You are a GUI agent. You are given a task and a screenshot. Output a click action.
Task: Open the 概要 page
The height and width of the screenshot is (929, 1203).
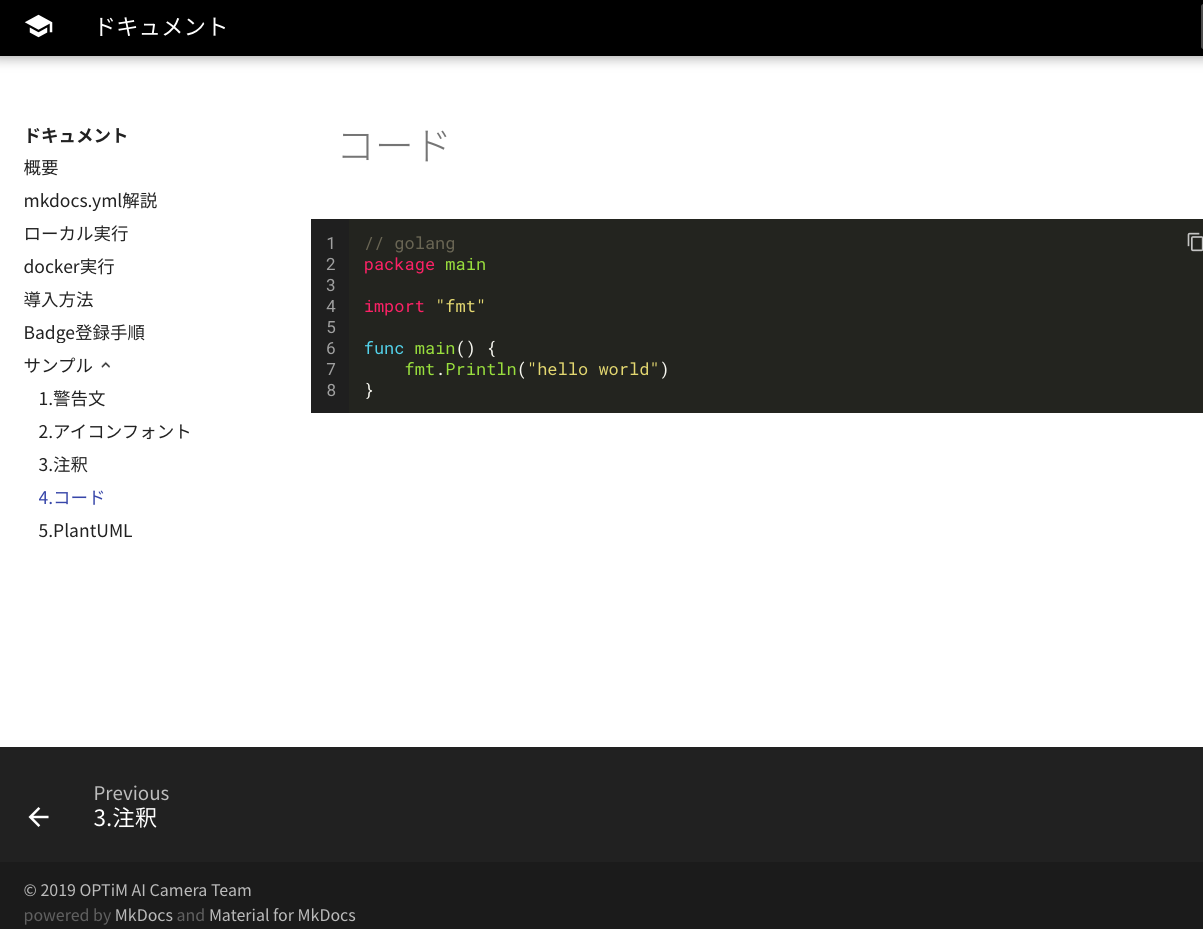point(41,167)
